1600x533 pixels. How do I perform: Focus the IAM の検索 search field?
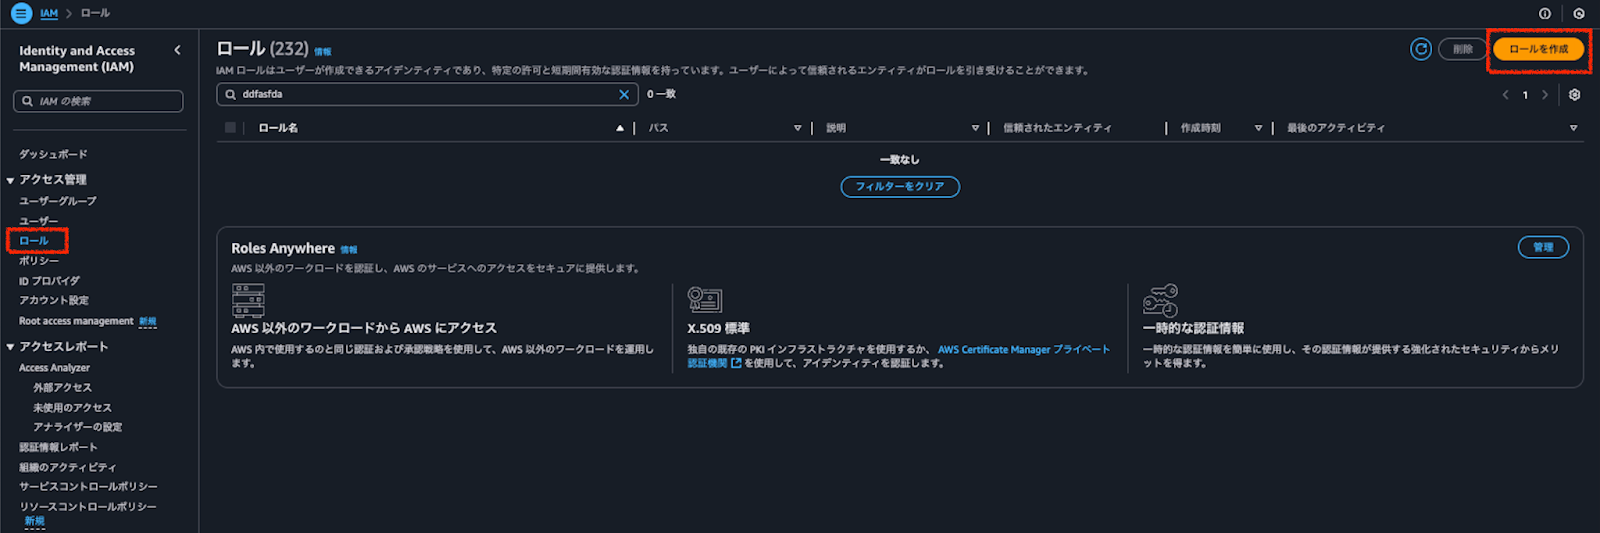coord(98,101)
